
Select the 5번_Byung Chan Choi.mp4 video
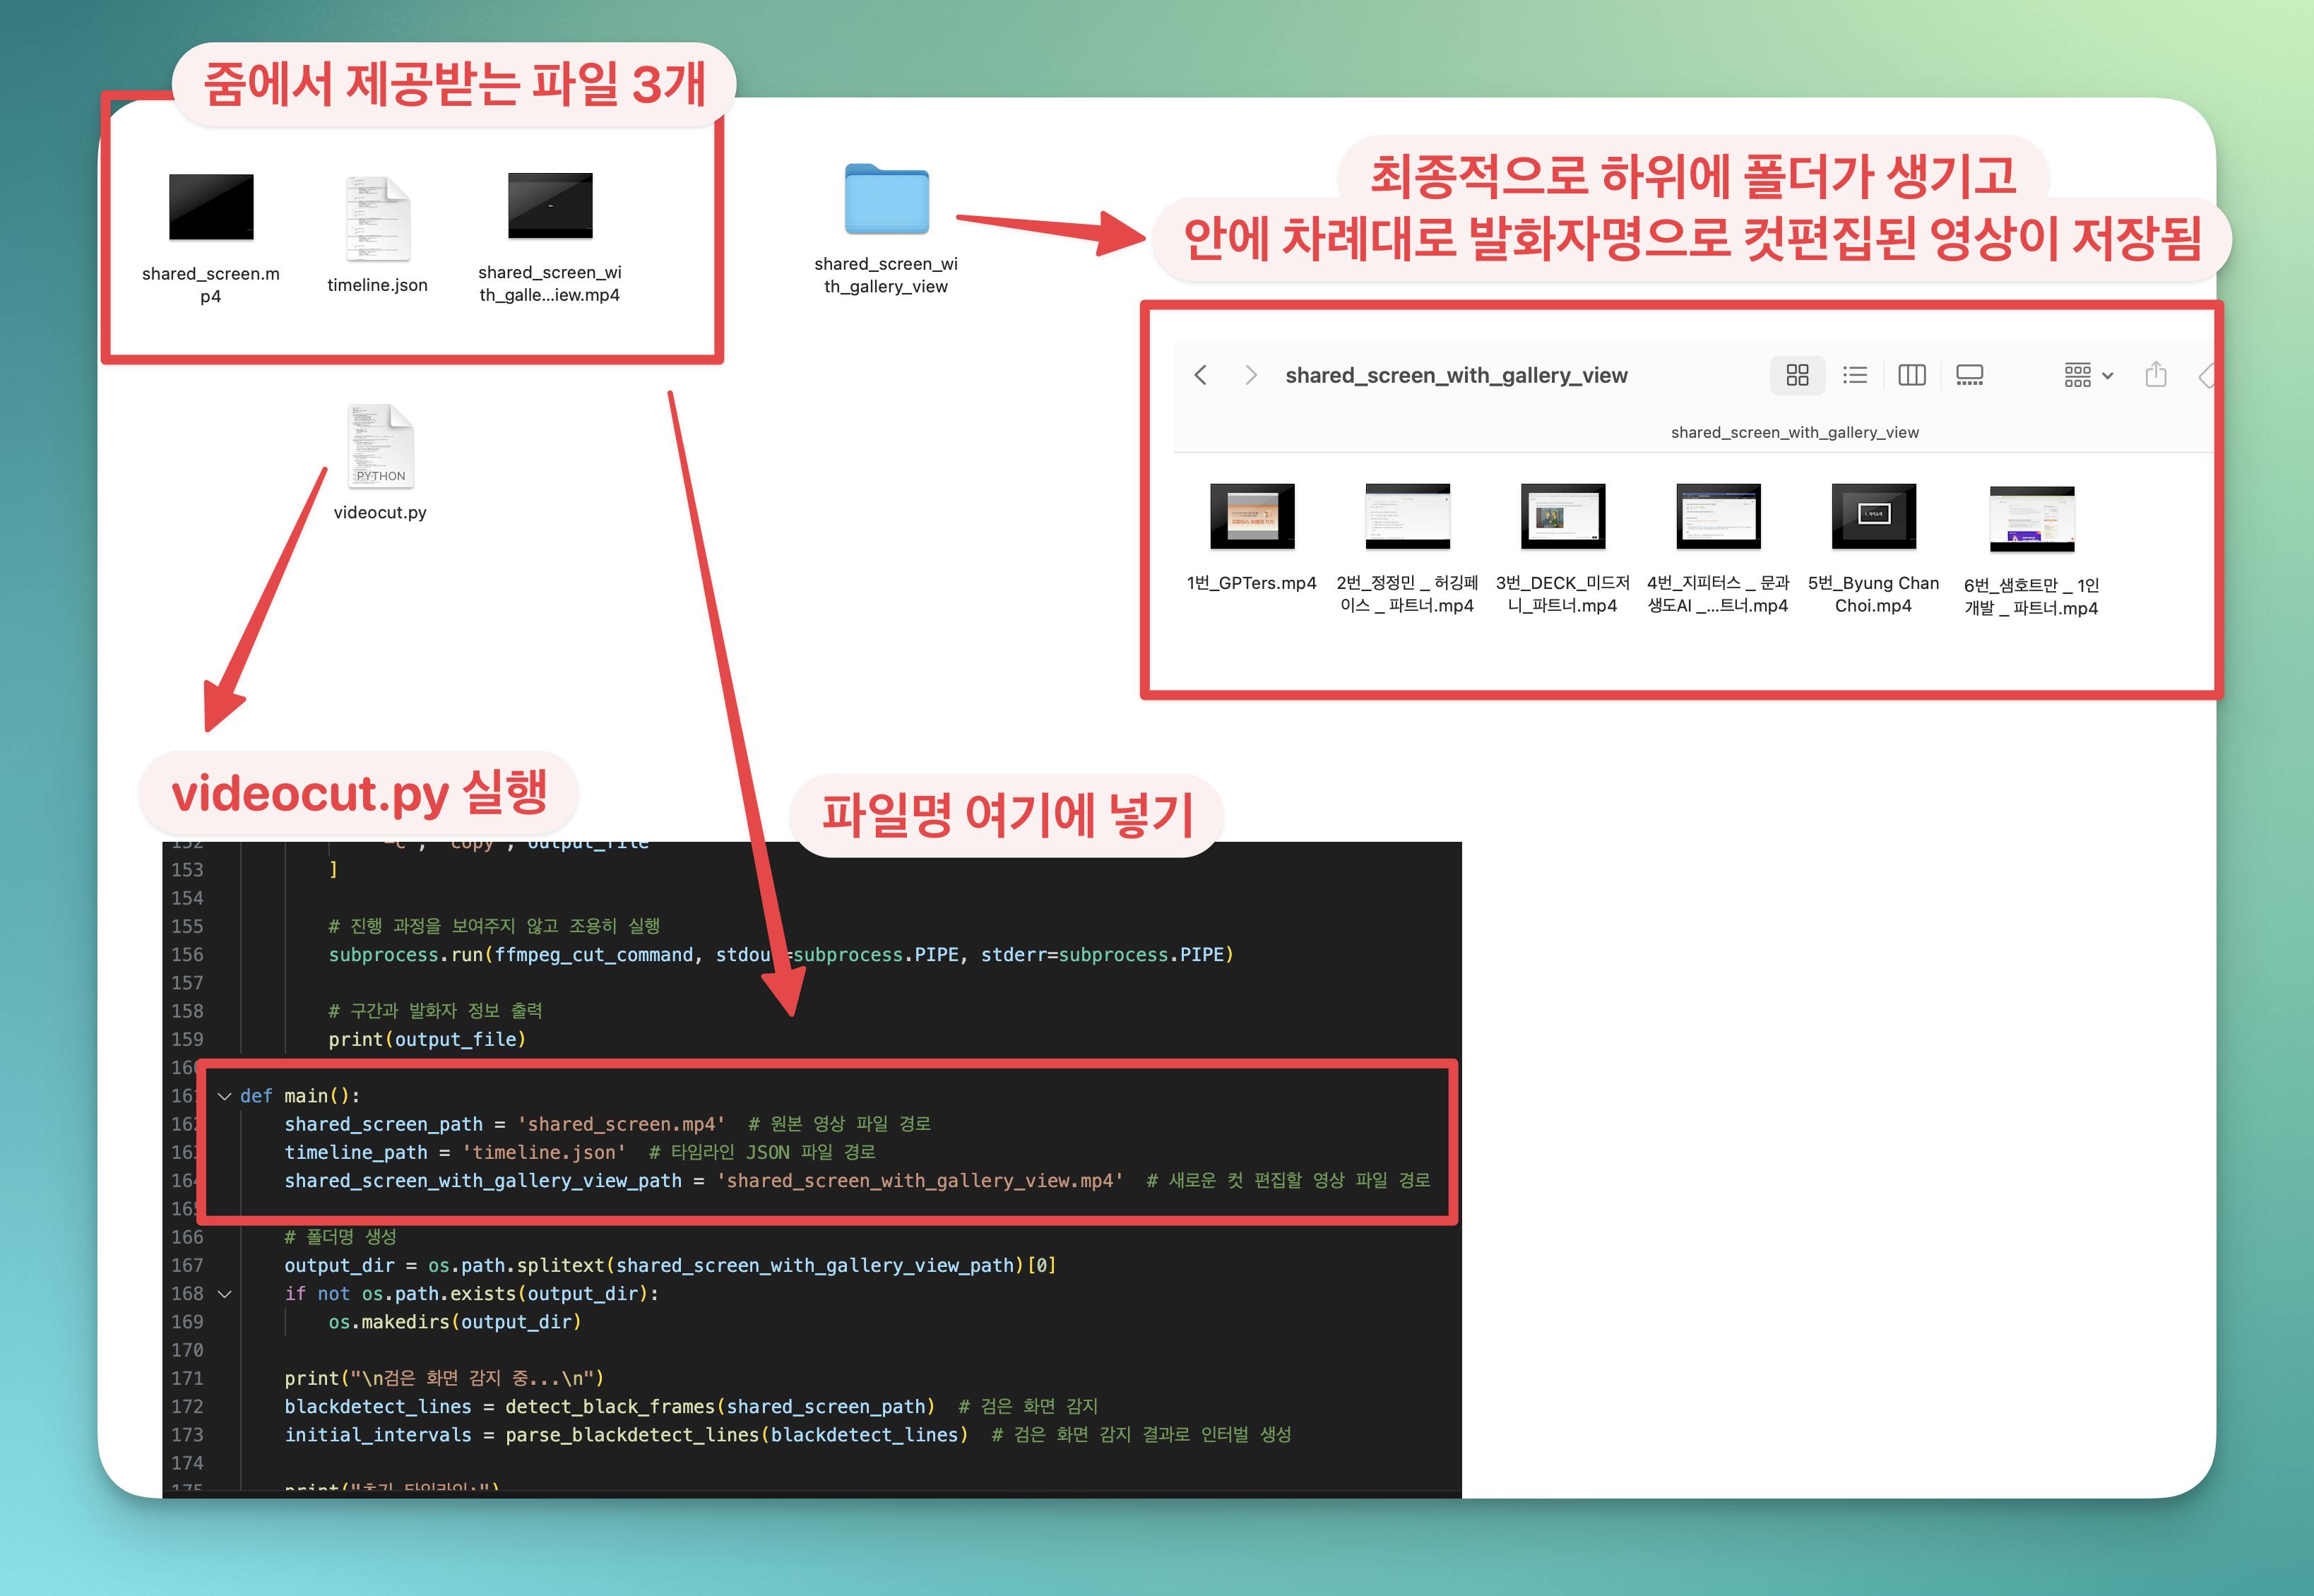(1873, 516)
